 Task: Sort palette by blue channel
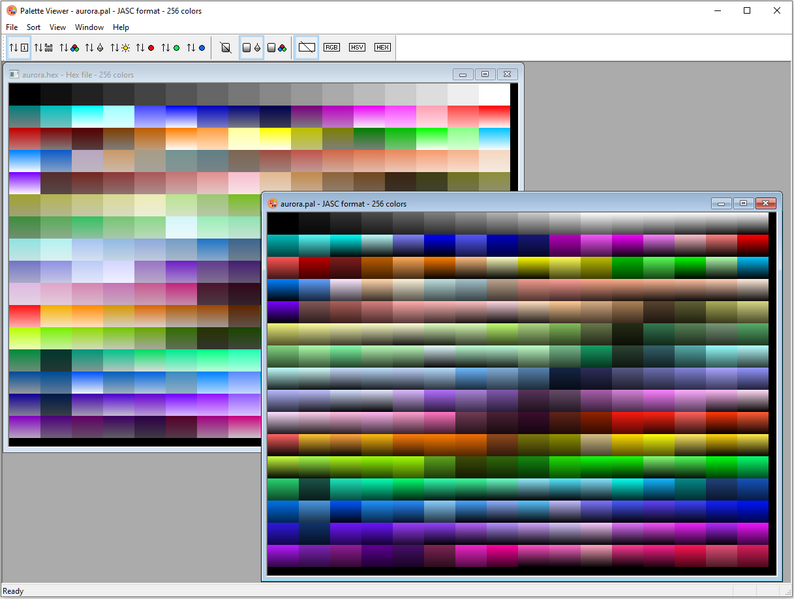click(x=196, y=48)
